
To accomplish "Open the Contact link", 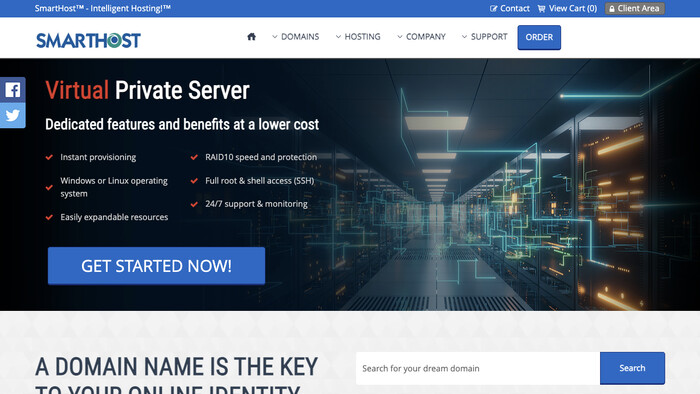I will (x=509, y=8).
